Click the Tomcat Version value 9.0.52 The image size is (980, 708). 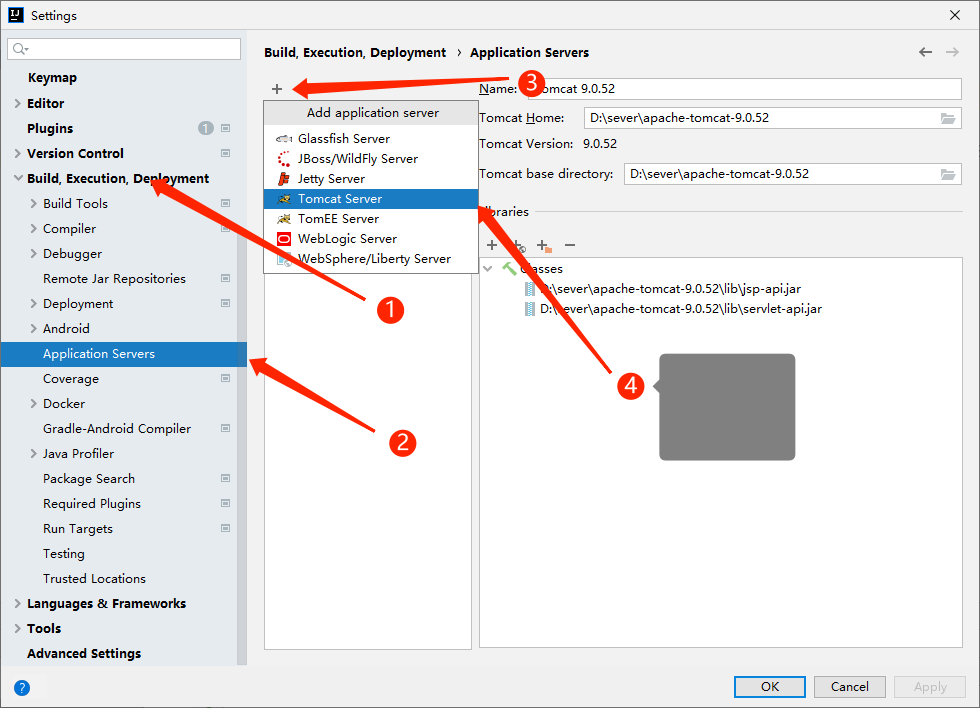pyautogui.click(x=600, y=144)
